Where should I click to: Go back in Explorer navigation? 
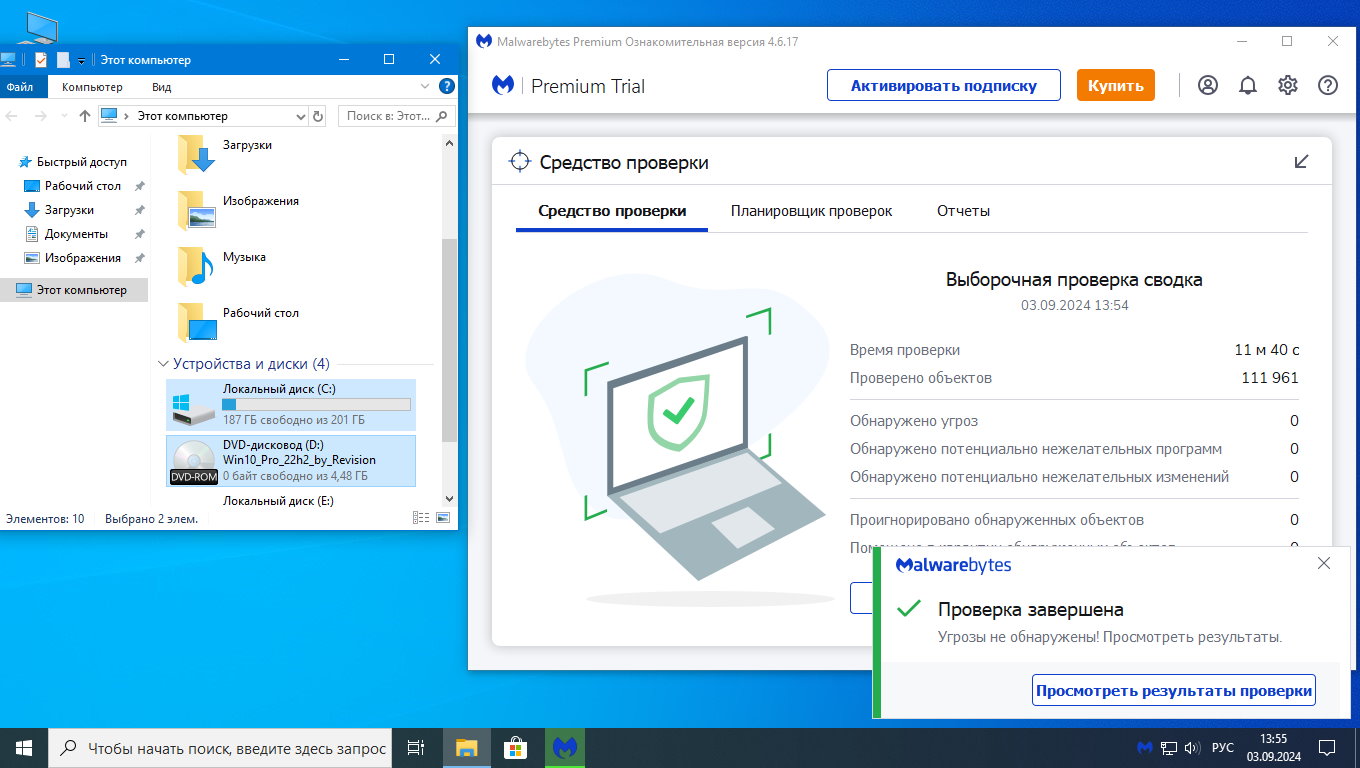[x=13, y=116]
